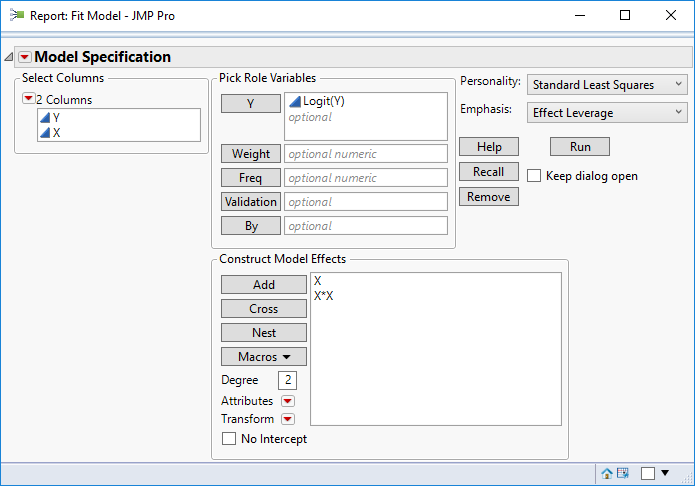Click the JMP app icon in the title bar
The image size is (695, 486).
pos(17,15)
